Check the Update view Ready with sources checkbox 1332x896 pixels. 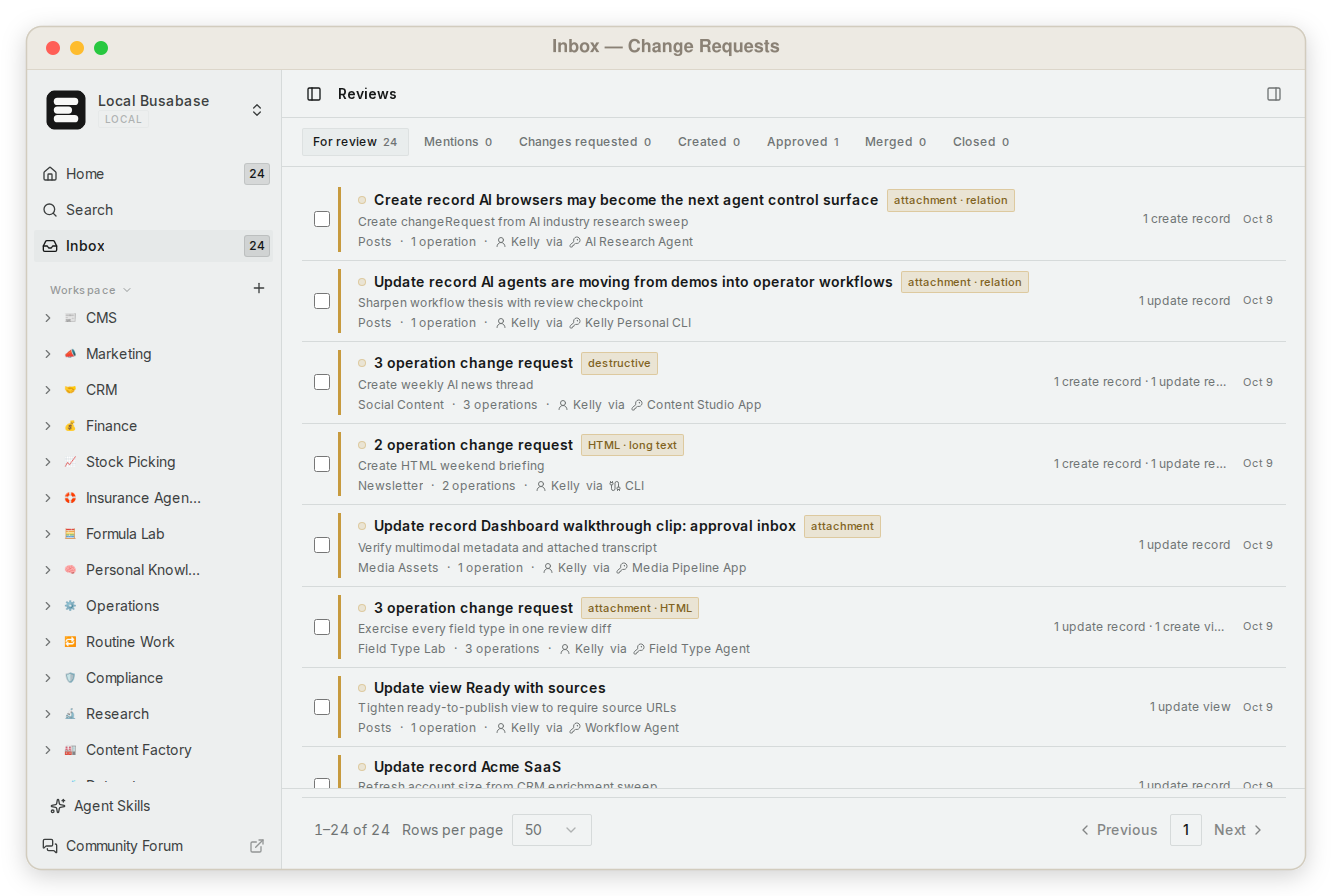tap(322, 707)
